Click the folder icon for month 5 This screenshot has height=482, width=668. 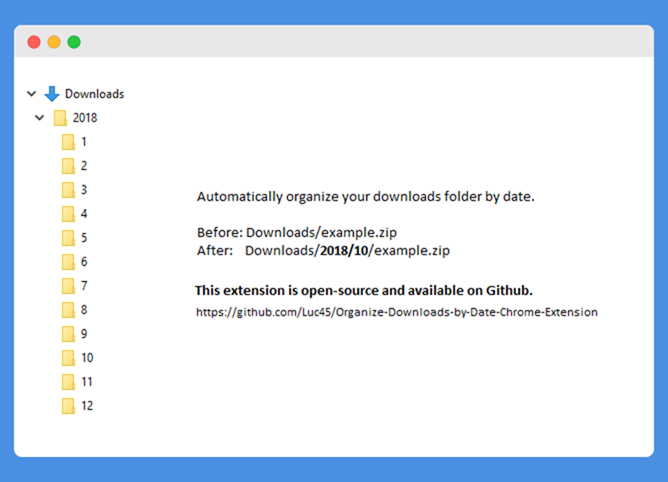[68, 238]
